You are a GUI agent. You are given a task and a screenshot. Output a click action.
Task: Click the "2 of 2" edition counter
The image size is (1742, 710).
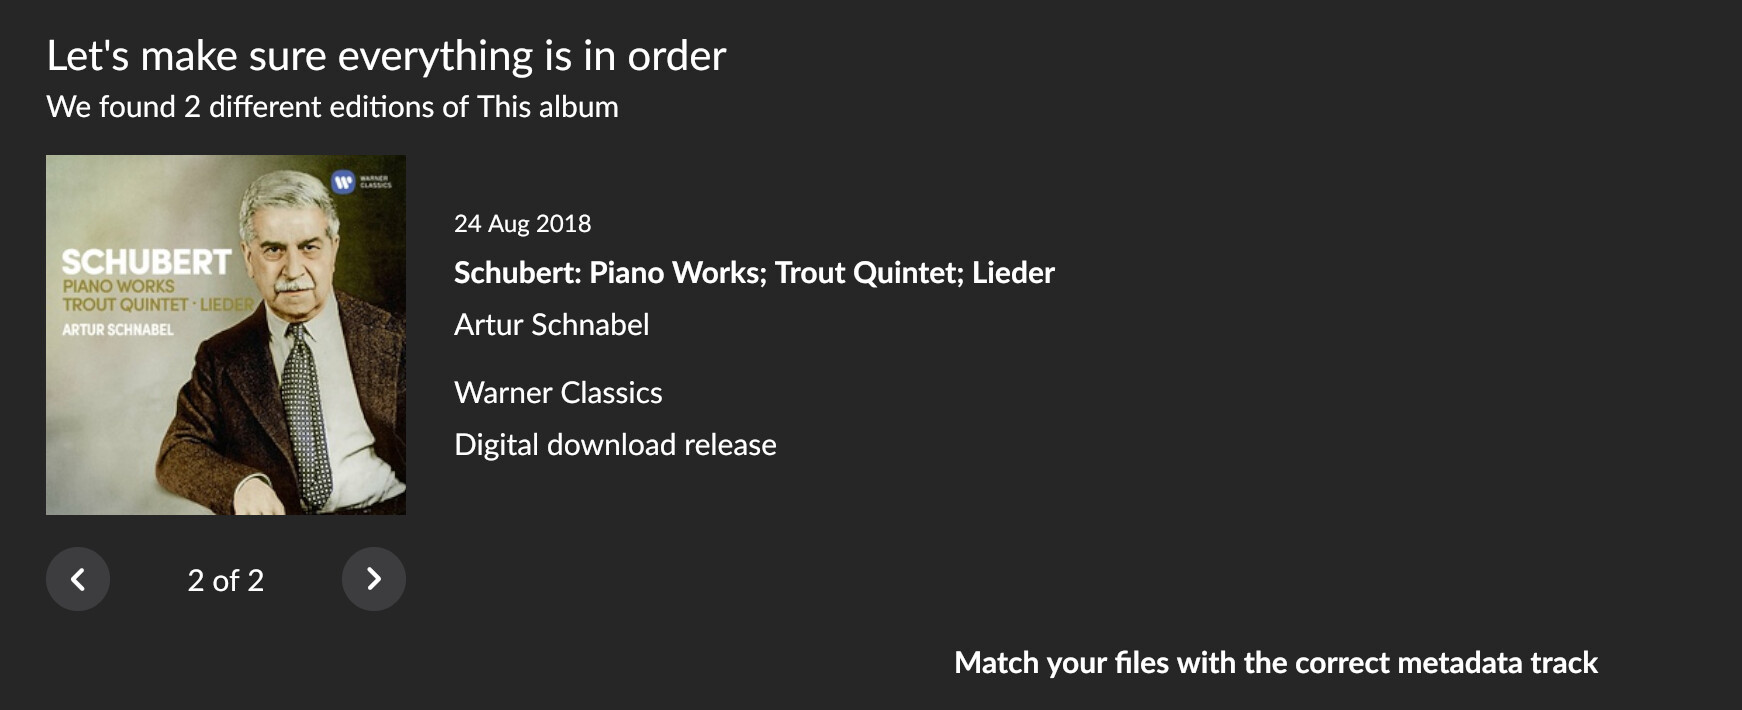tap(225, 580)
